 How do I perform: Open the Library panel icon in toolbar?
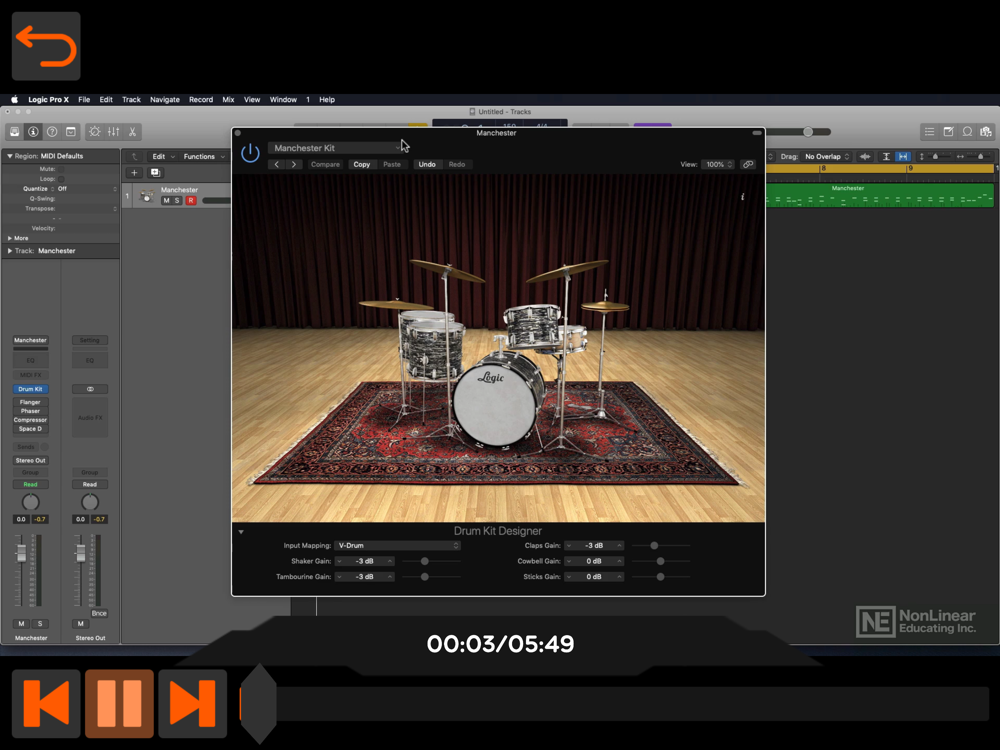(15, 132)
